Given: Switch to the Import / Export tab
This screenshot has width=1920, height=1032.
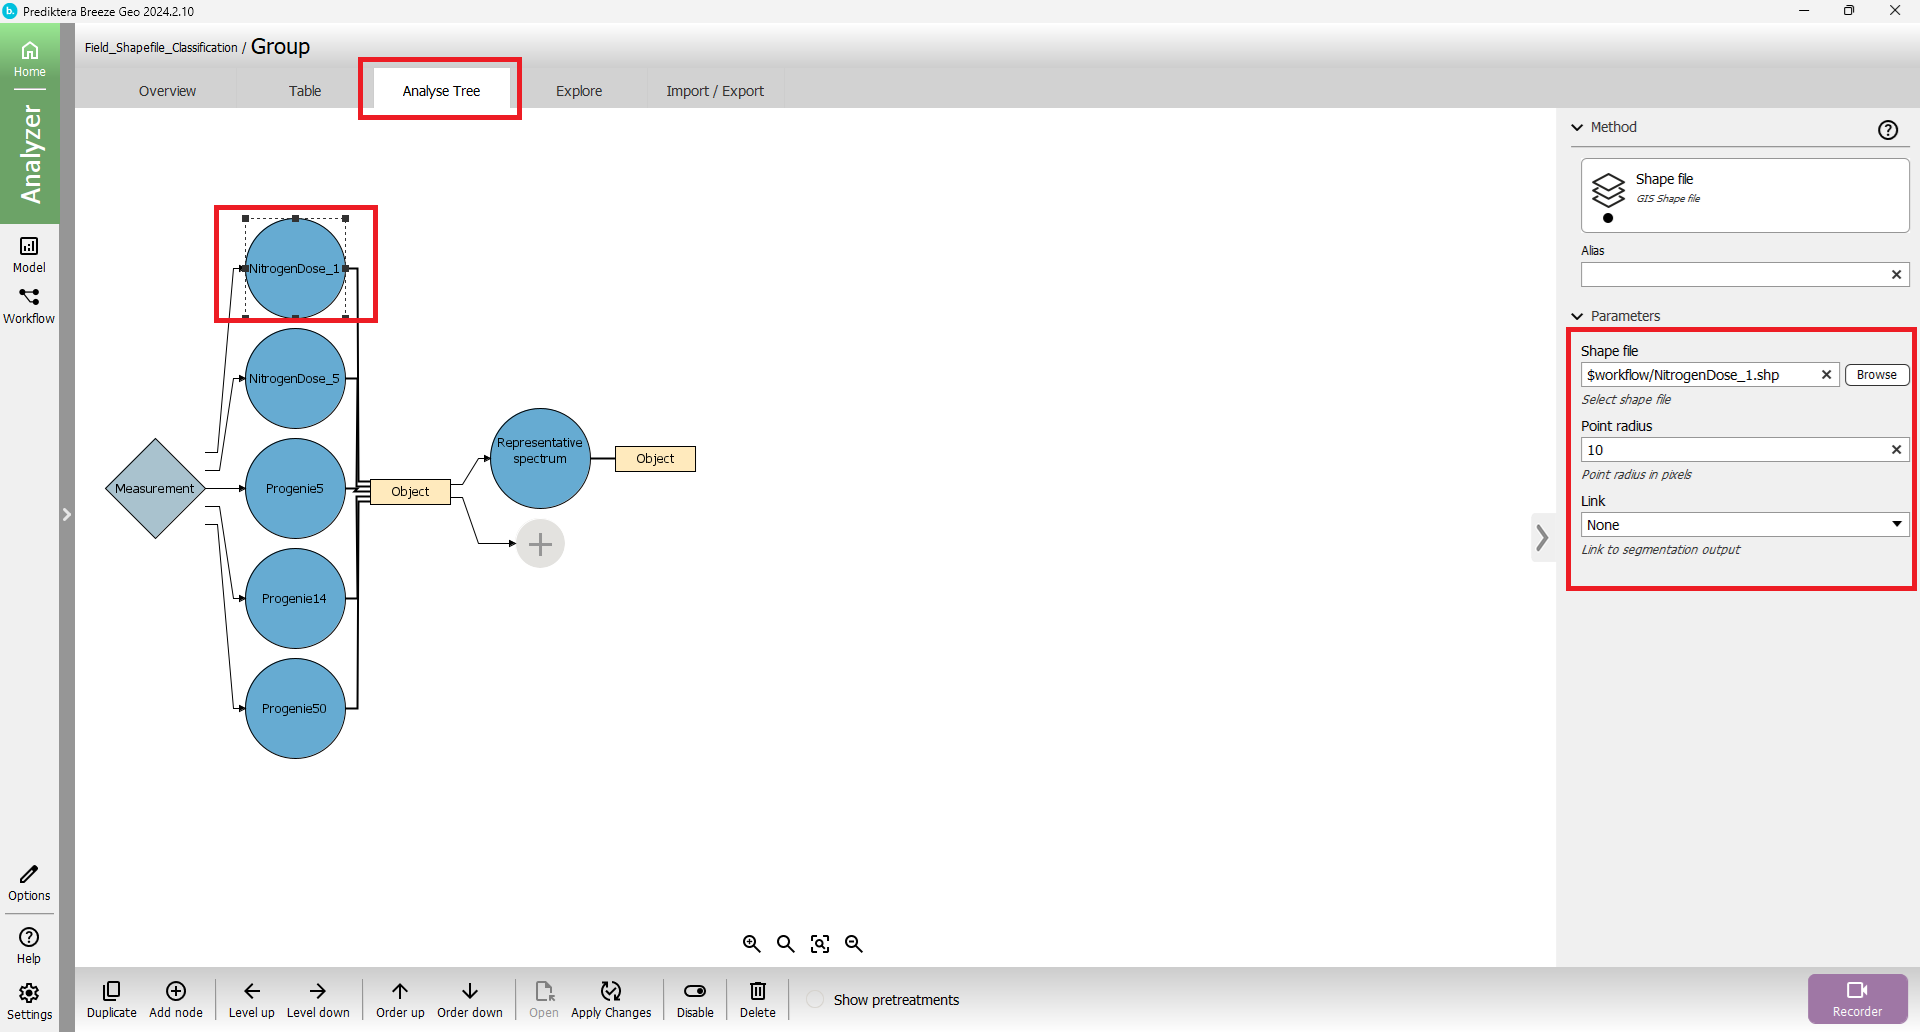Looking at the screenshot, I should 715,91.
